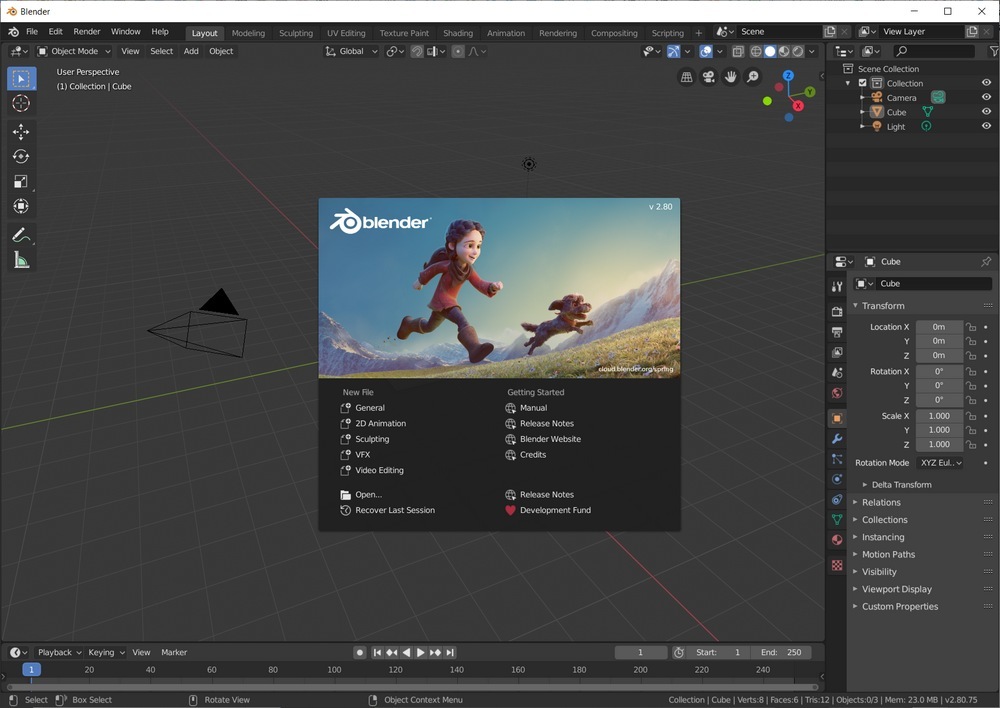Toggle auto keying record button
The width and height of the screenshot is (1000, 708).
360,653
